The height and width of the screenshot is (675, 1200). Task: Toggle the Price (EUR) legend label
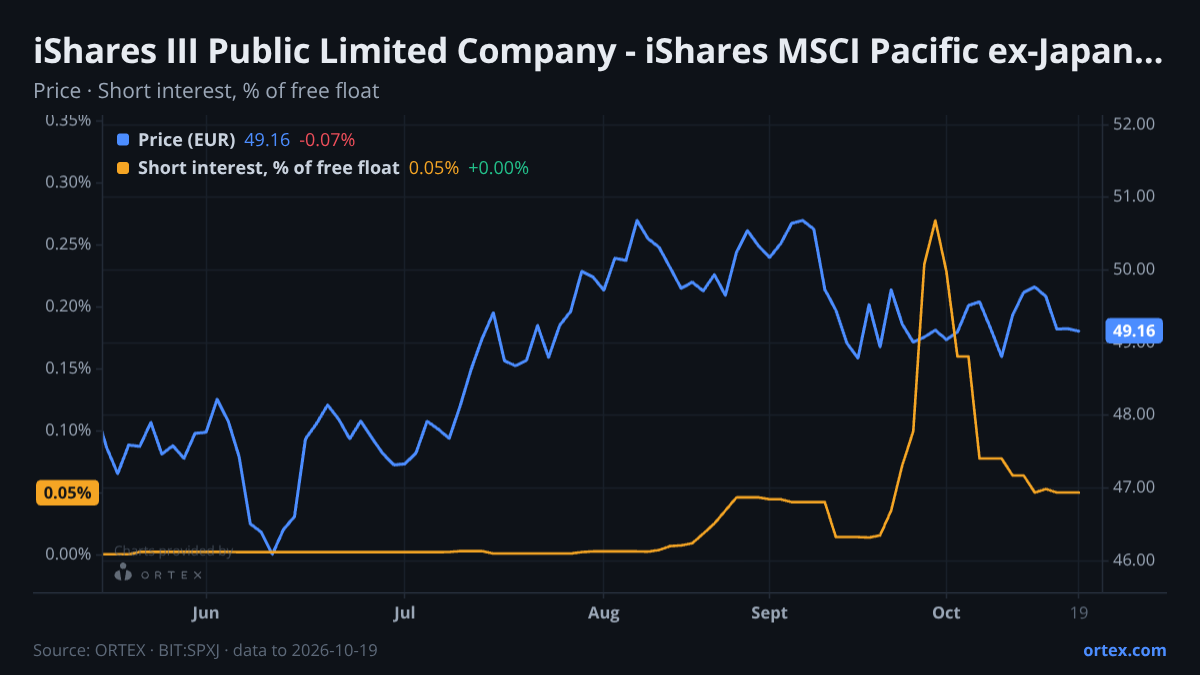point(187,140)
